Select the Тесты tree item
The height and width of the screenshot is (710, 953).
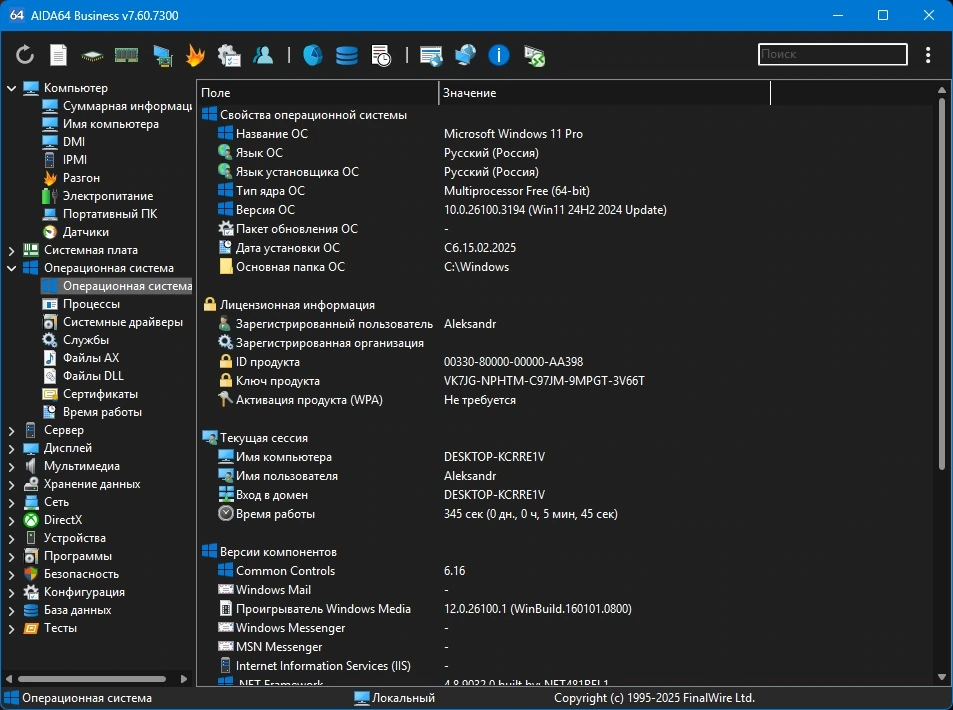tap(50, 628)
